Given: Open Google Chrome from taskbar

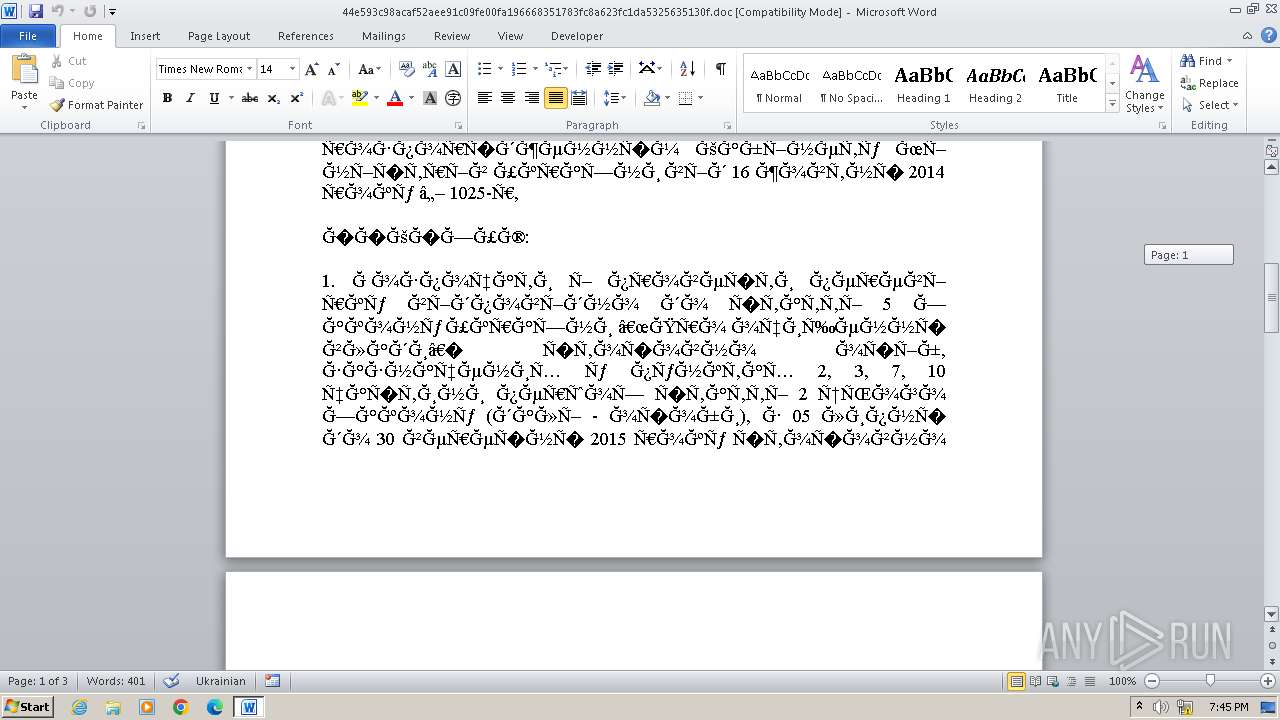Looking at the screenshot, I should tap(181, 707).
